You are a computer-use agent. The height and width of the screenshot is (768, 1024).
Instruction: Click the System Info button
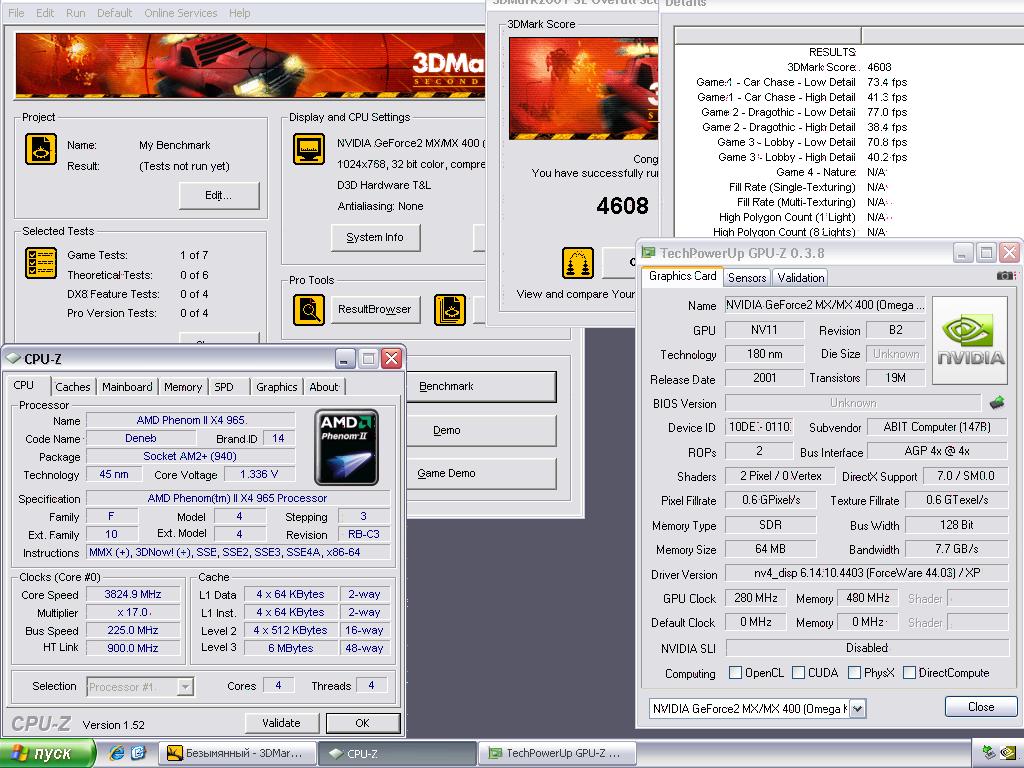375,238
